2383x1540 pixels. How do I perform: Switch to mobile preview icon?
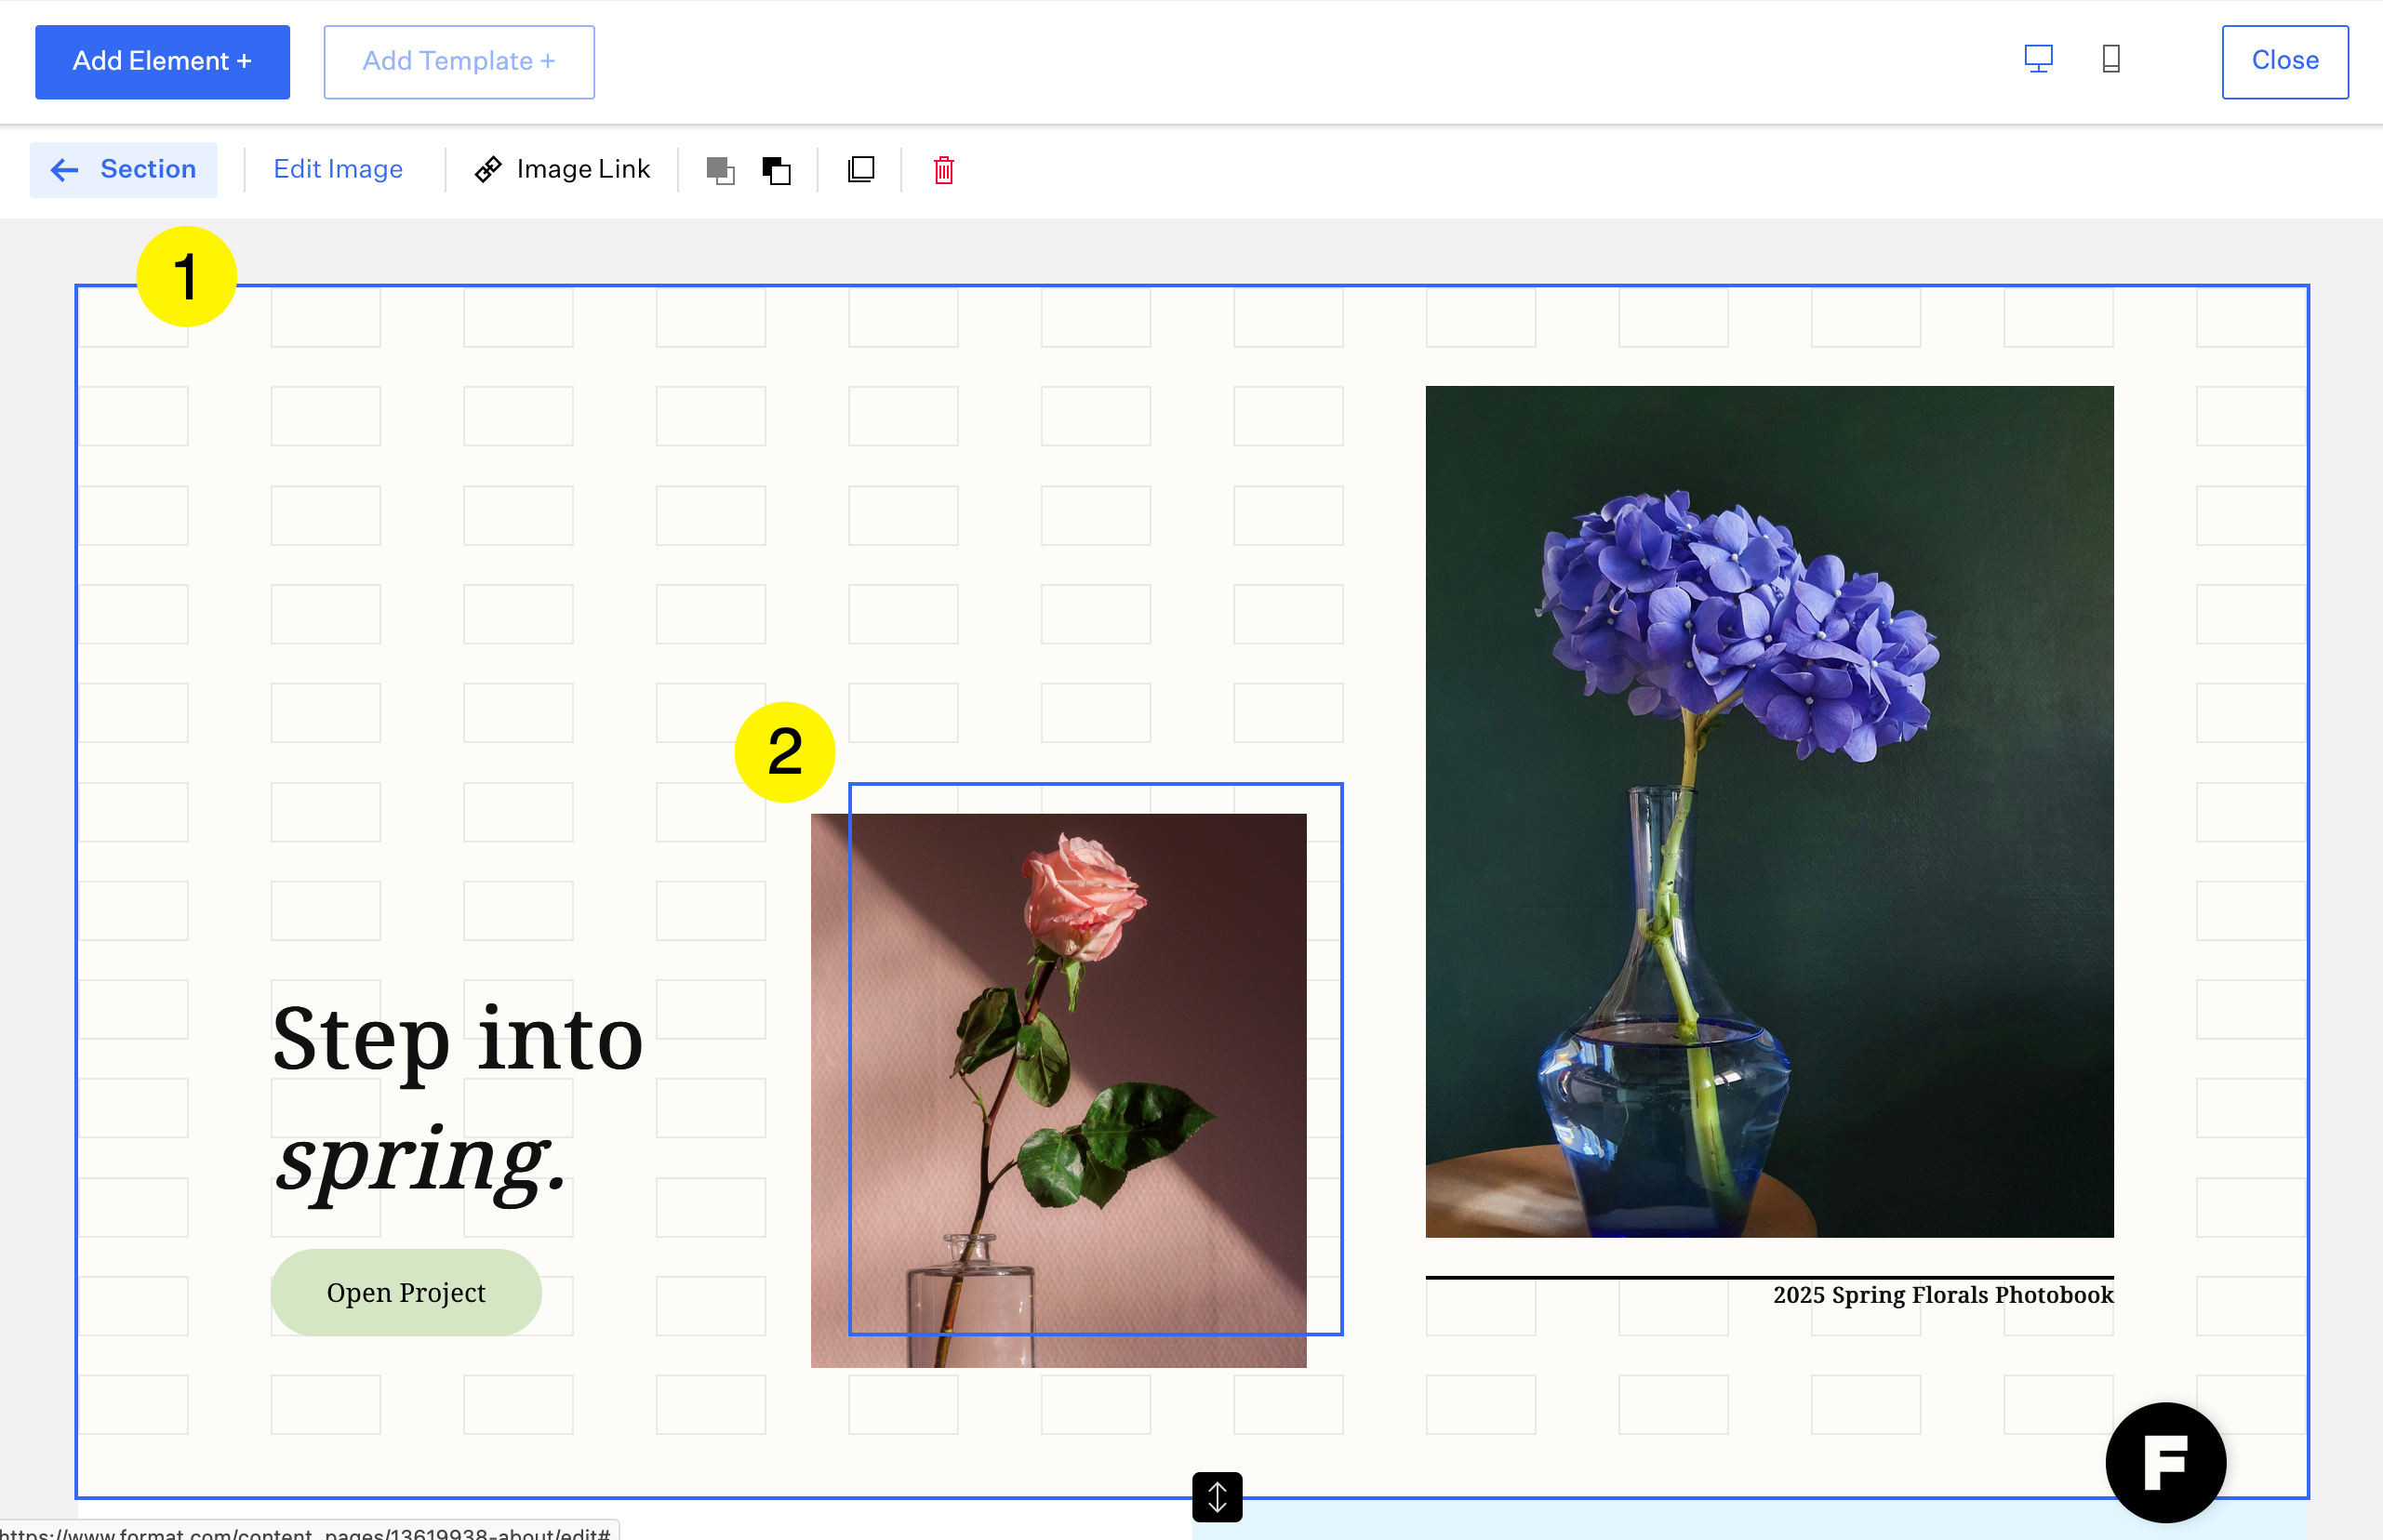click(2111, 60)
